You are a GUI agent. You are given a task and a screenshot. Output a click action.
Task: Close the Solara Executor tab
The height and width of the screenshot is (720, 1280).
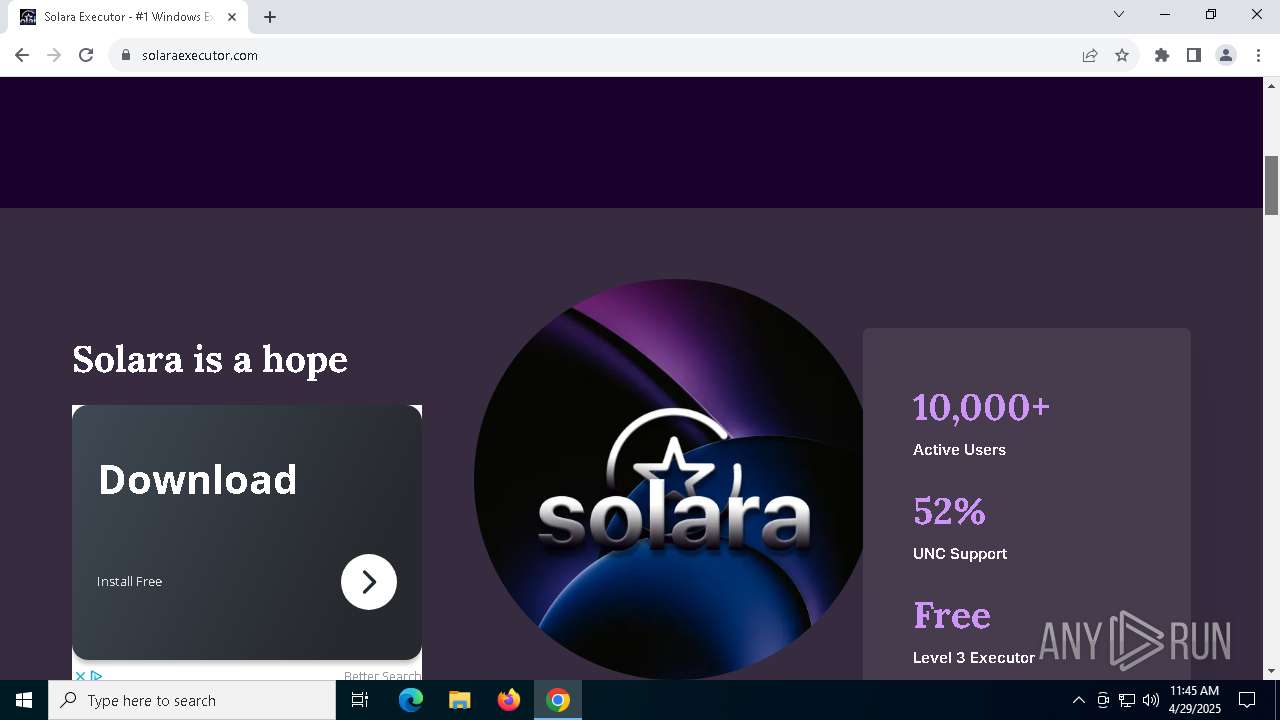(x=231, y=17)
